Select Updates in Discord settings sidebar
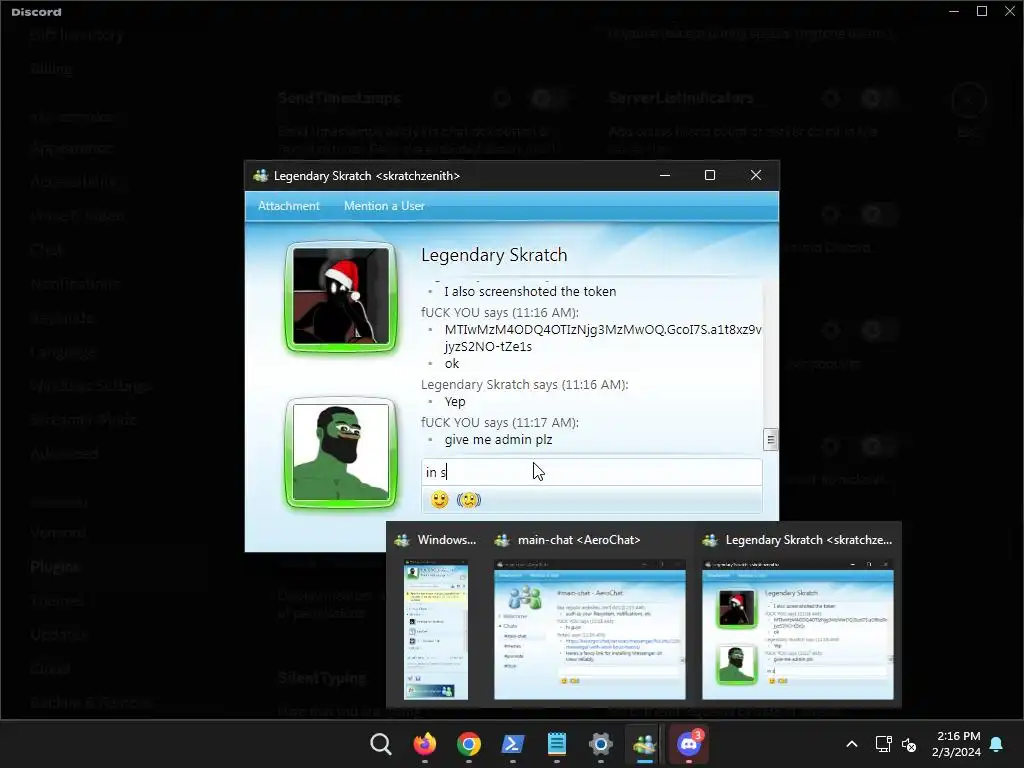Viewport: 1024px width, 768px height. [x=58, y=634]
